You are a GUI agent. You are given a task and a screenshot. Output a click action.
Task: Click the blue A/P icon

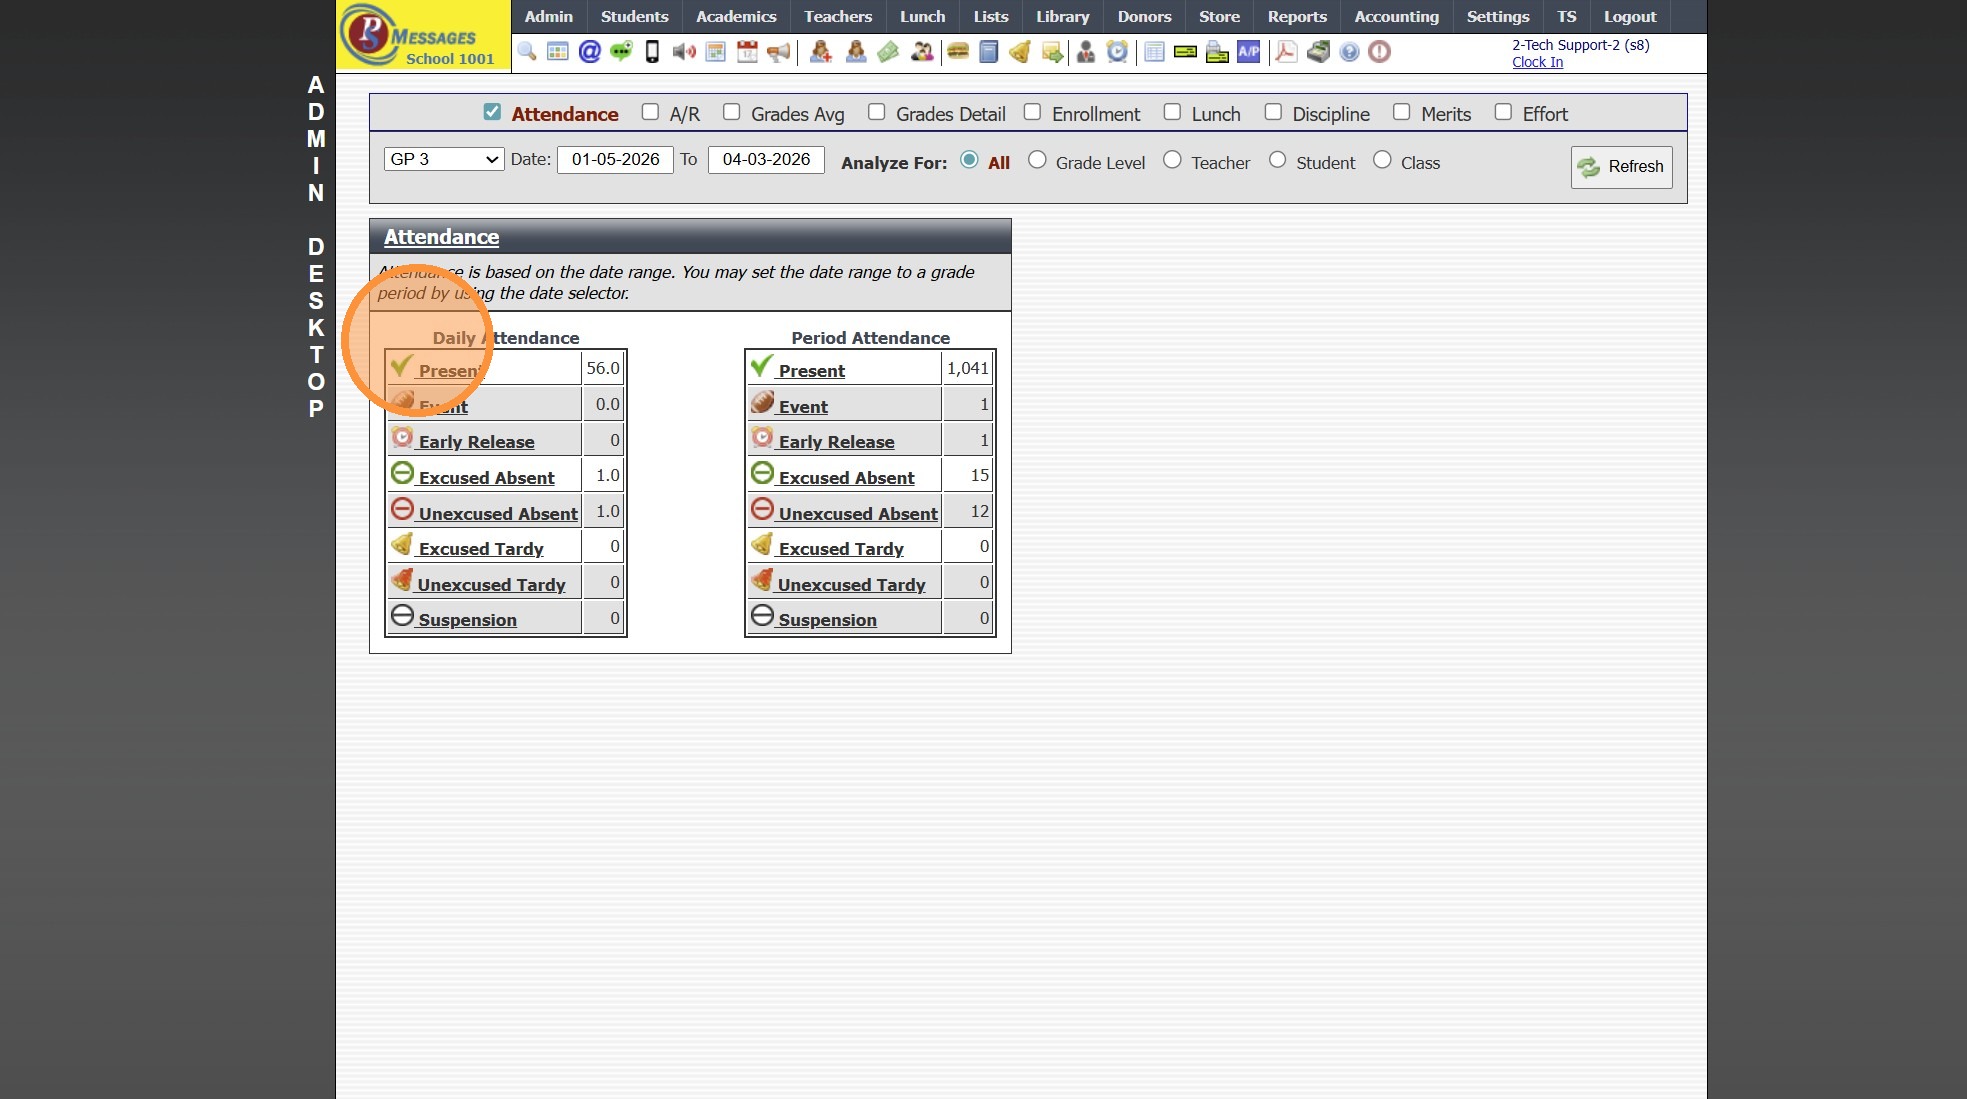pyautogui.click(x=1248, y=52)
